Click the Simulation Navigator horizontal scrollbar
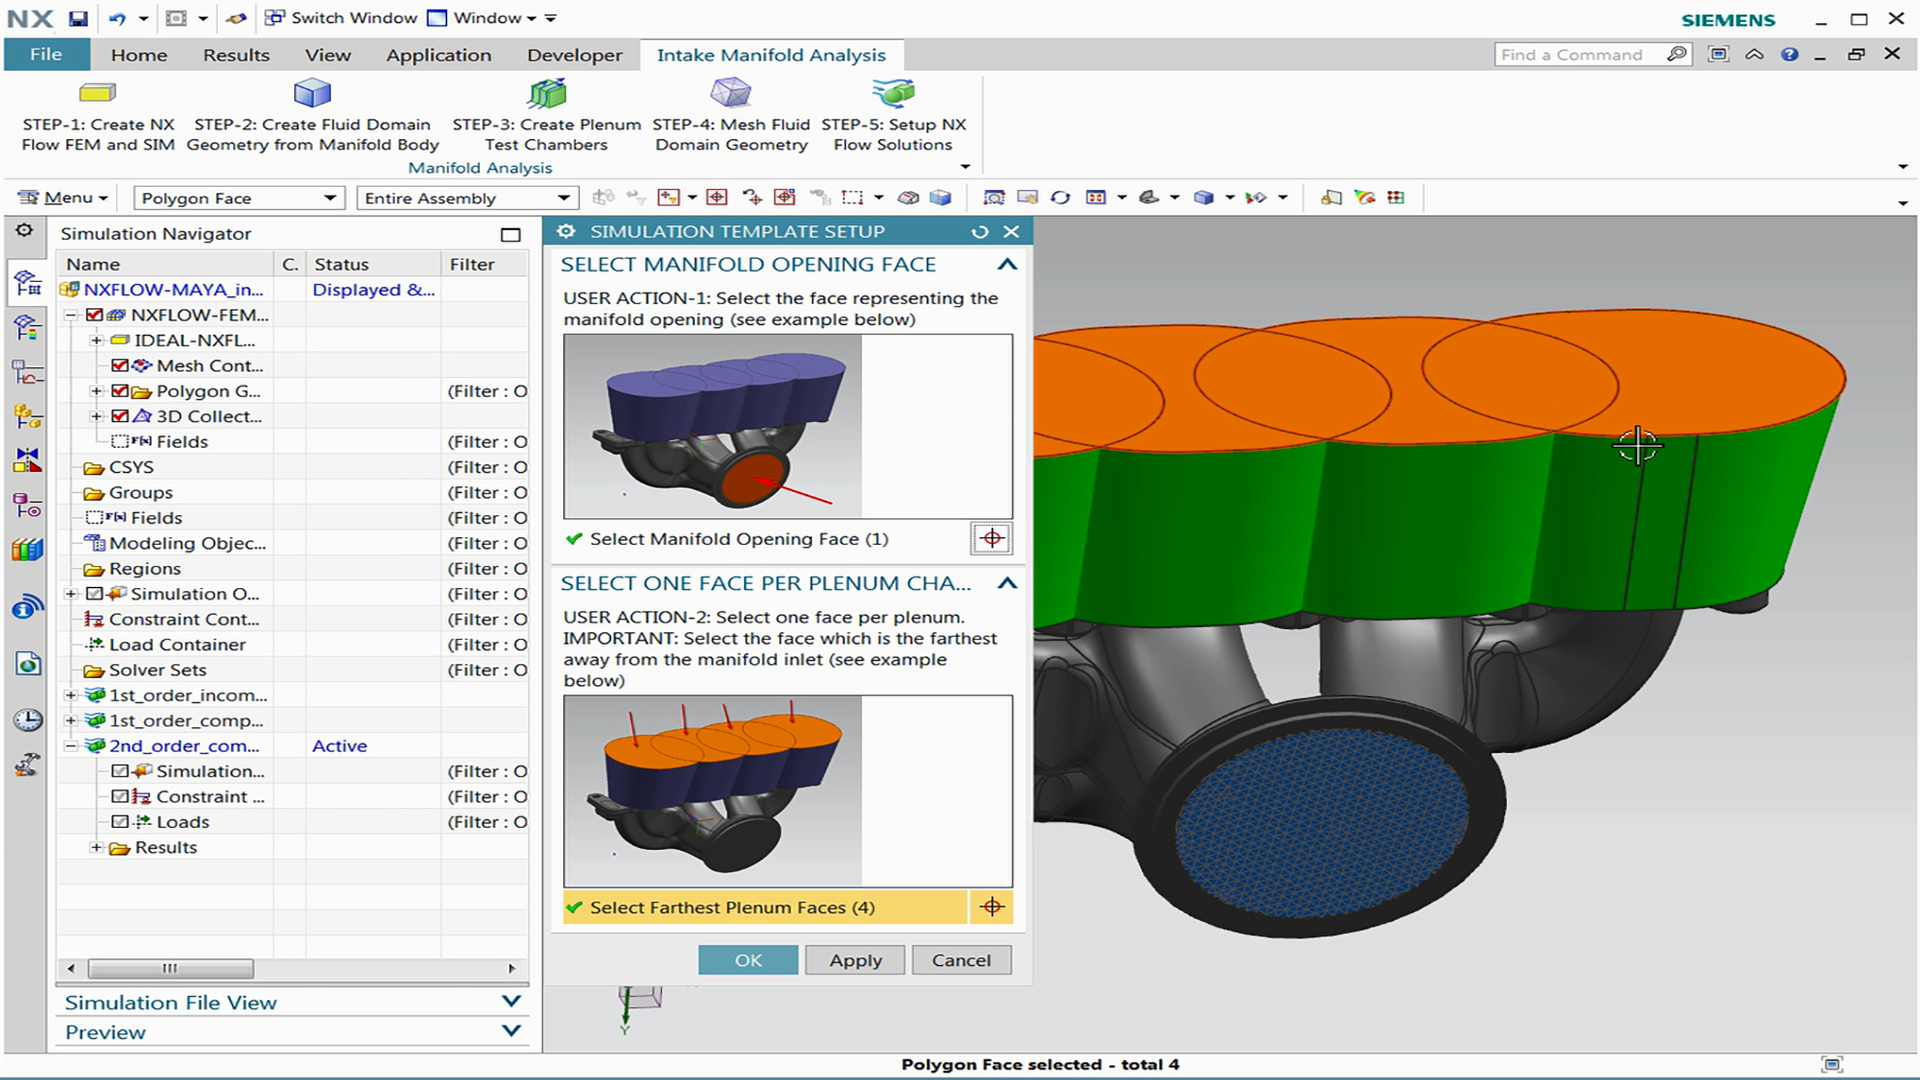The height and width of the screenshot is (1080, 1920). pos(170,968)
